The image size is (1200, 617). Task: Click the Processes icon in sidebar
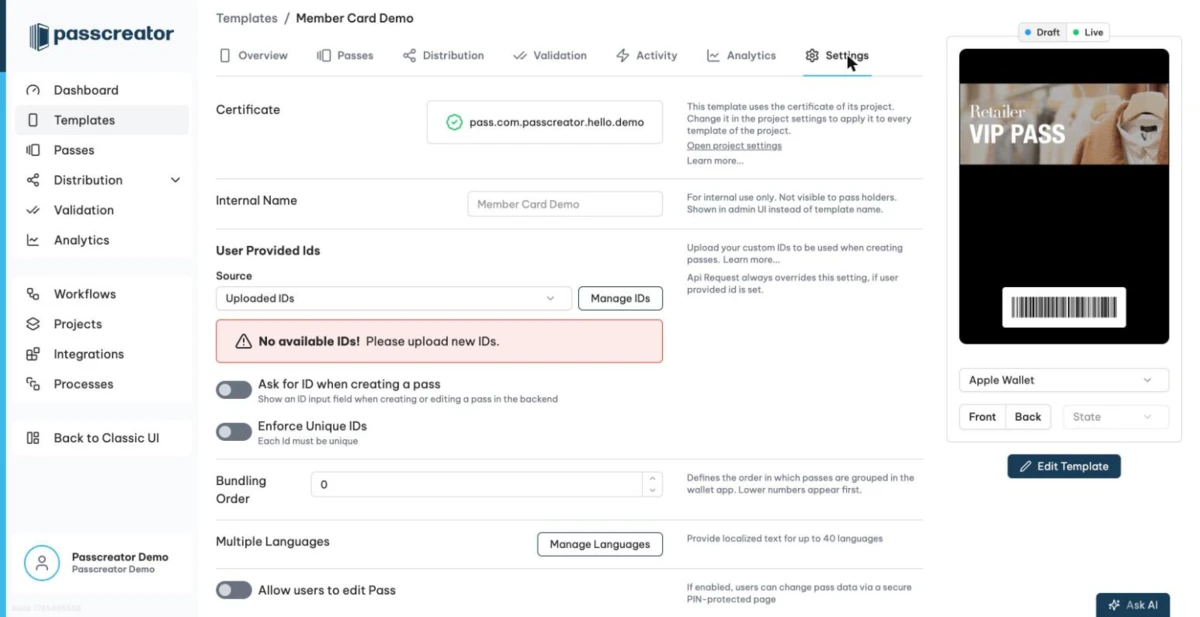pyautogui.click(x=33, y=384)
